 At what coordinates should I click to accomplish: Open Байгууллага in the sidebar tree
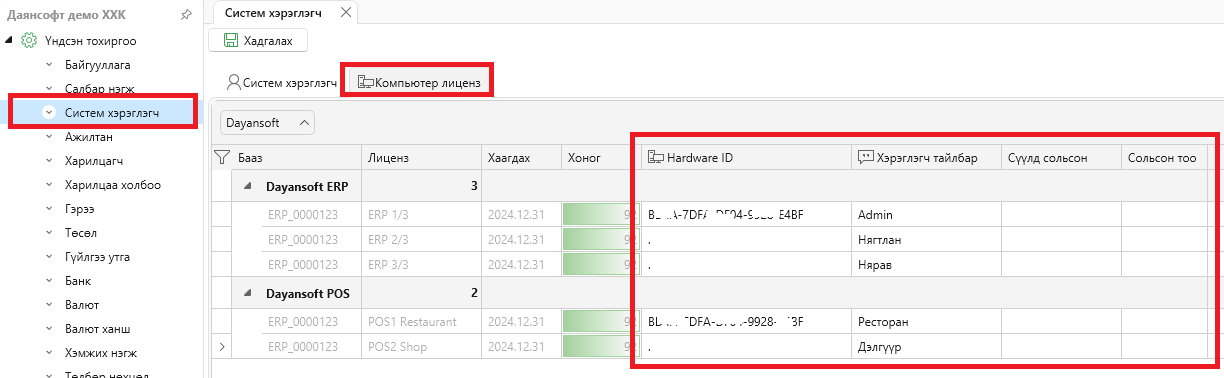click(98, 64)
